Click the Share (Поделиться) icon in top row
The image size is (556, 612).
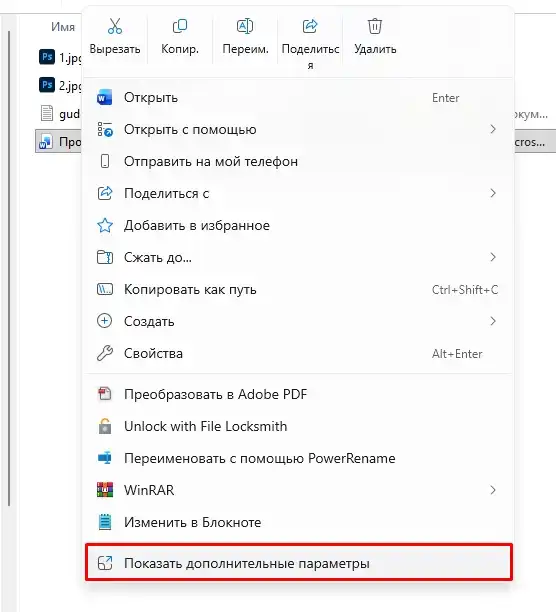tap(310, 26)
